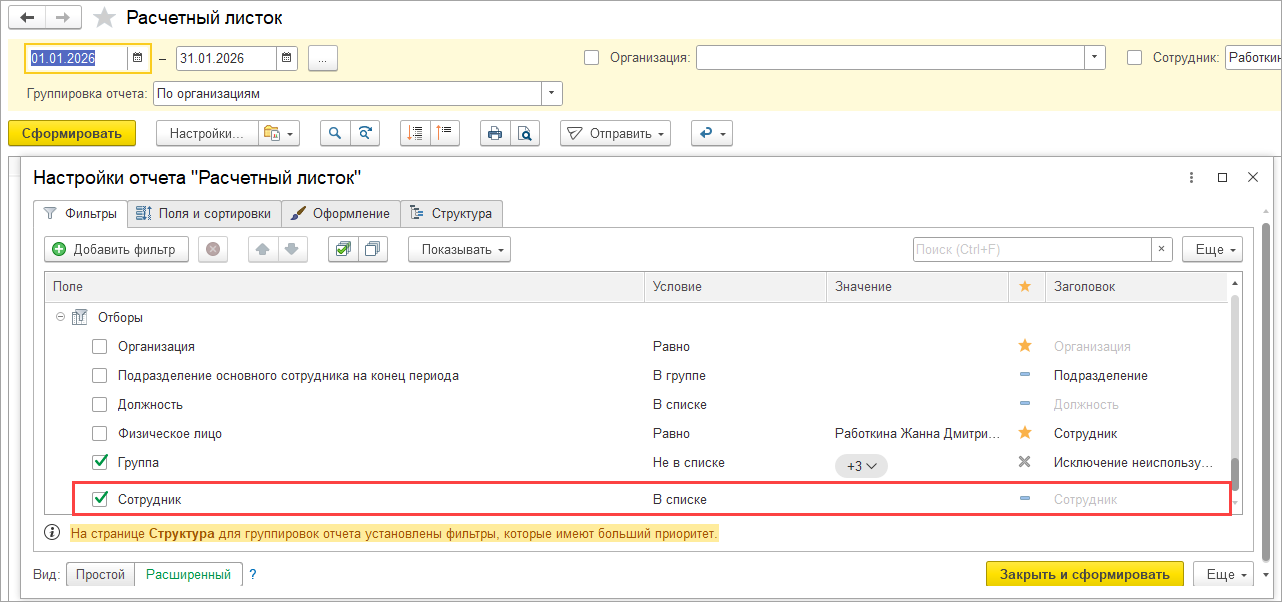
Task: Uncheck all filters icon in settings
Action: (x=372, y=249)
